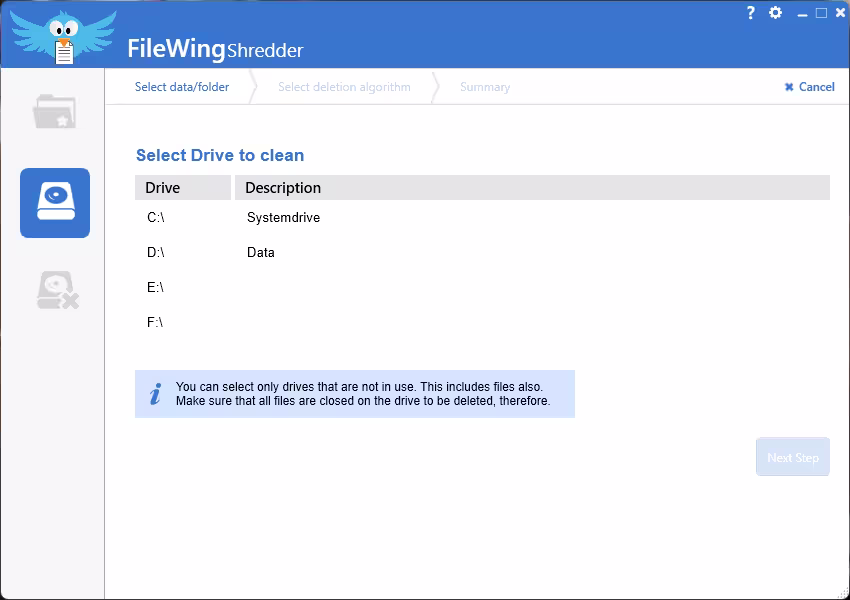Click the Systemdrive description cell
Screen dimensions: 850x600
[x=283, y=217]
